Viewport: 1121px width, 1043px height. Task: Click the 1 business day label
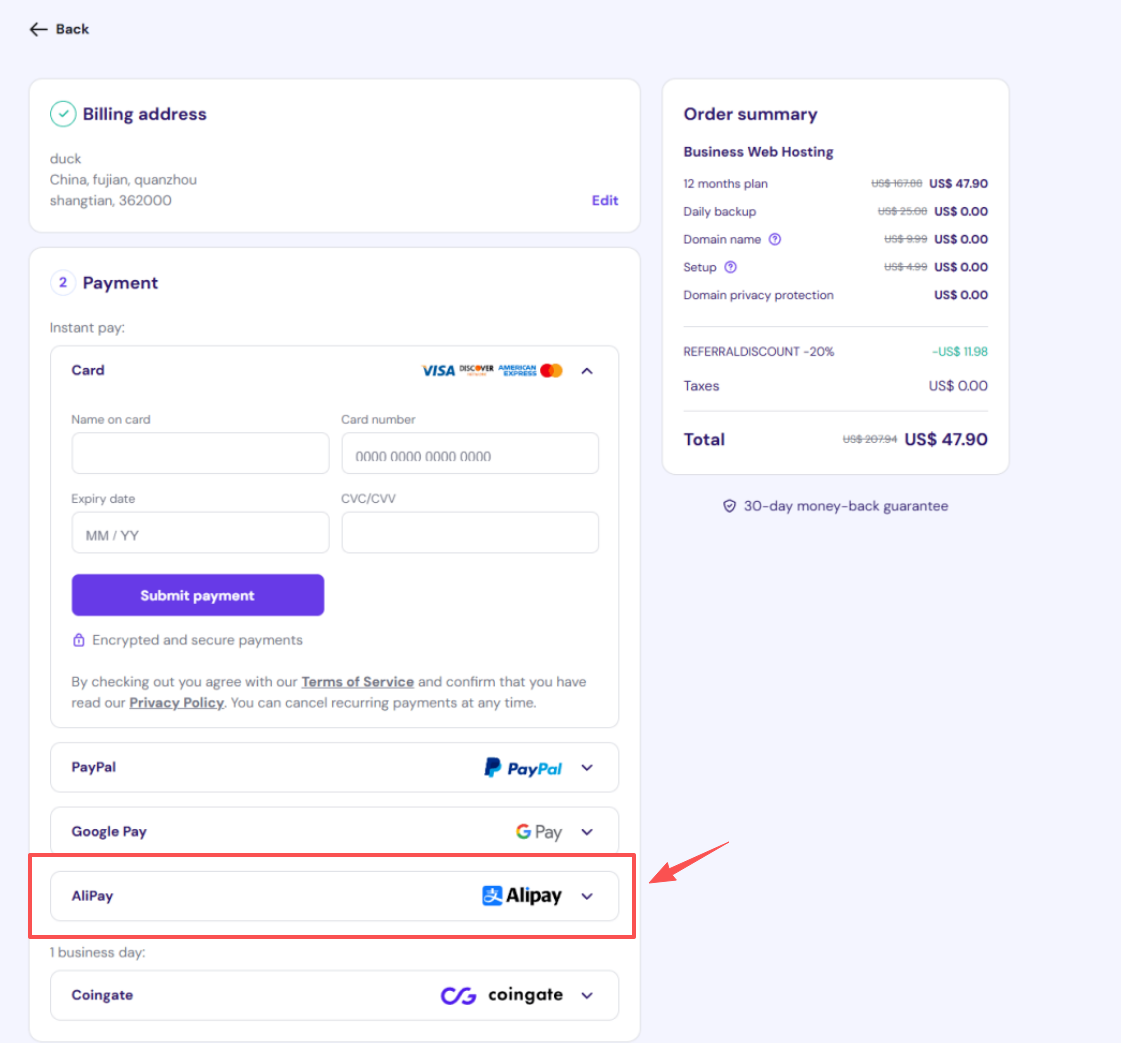(97, 952)
